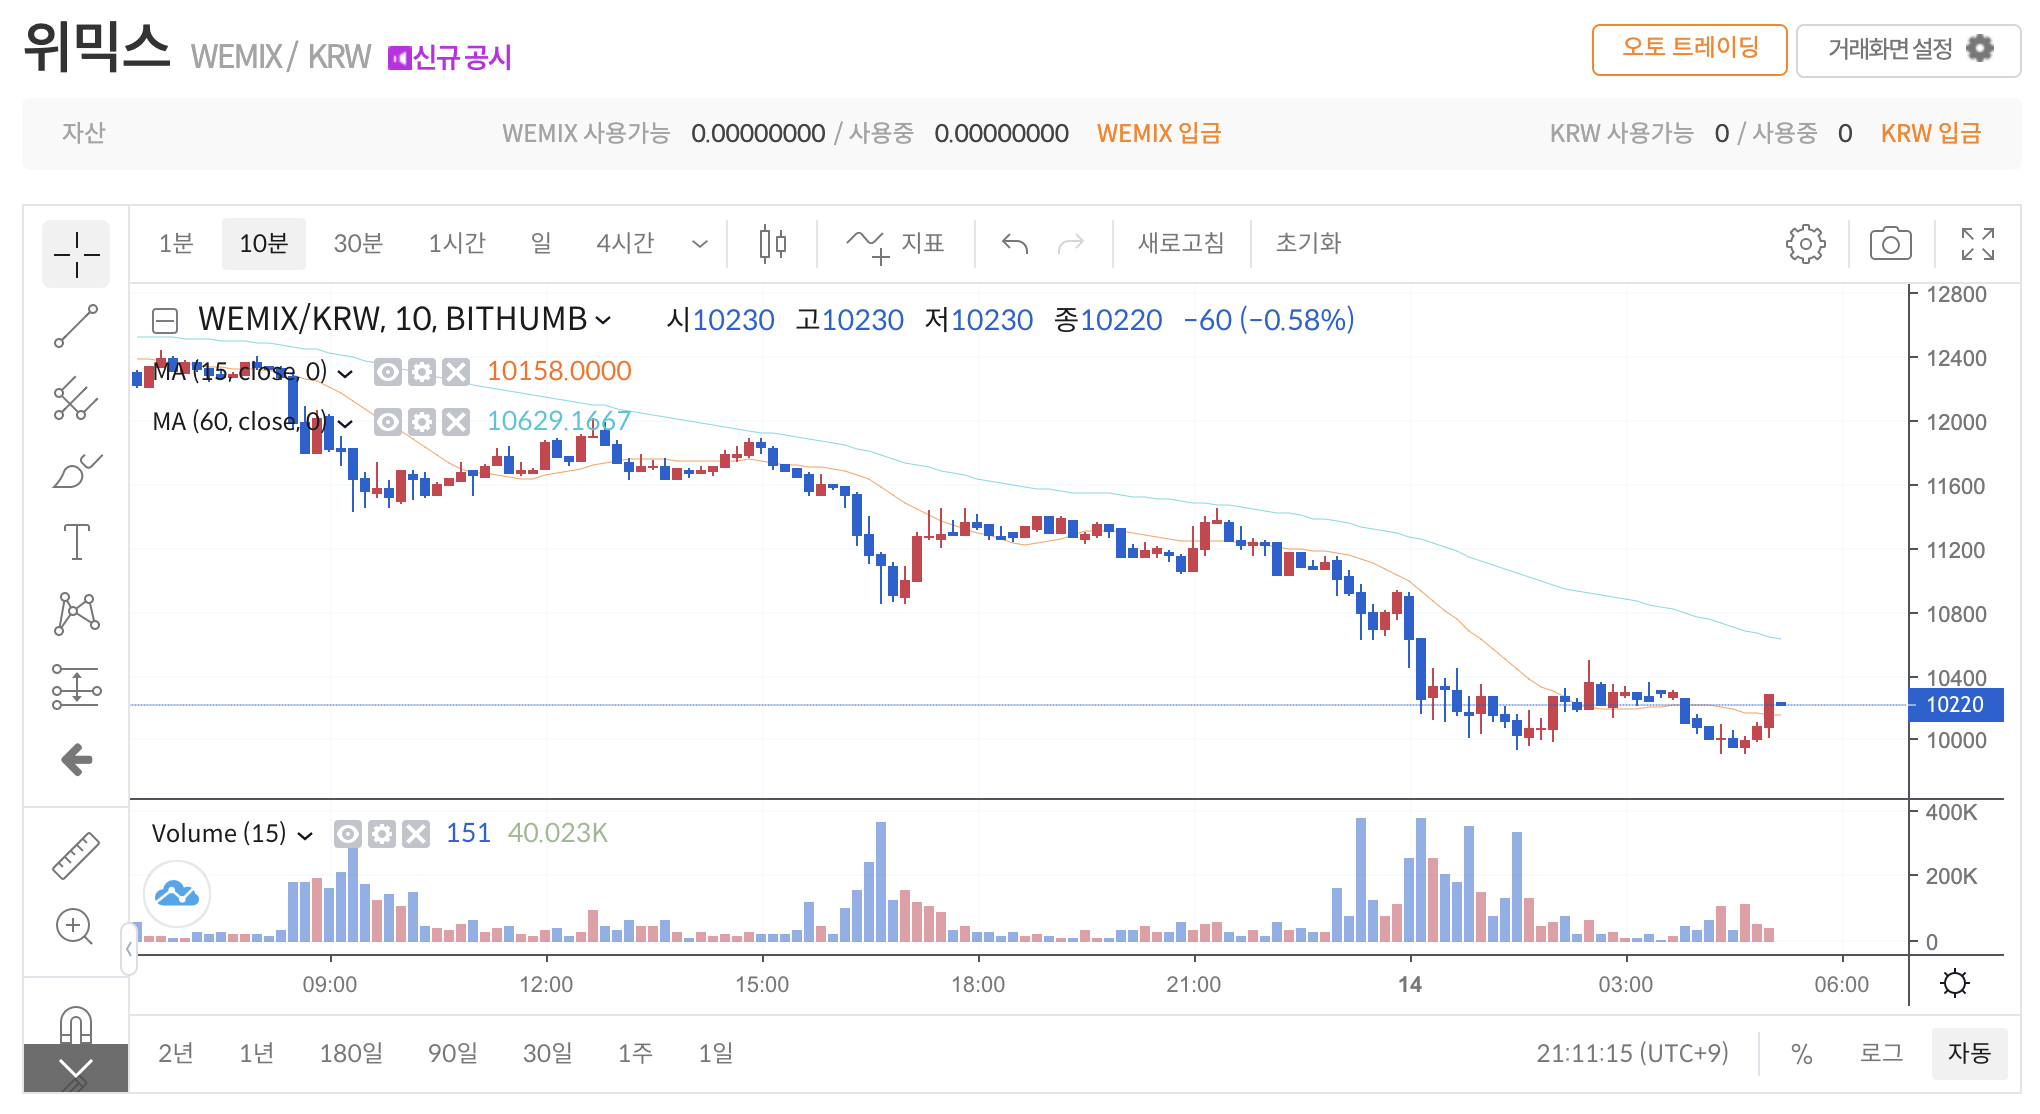This screenshot has height=1114, width=2040.
Task: Switch to 30분 interval
Action: pos(358,243)
